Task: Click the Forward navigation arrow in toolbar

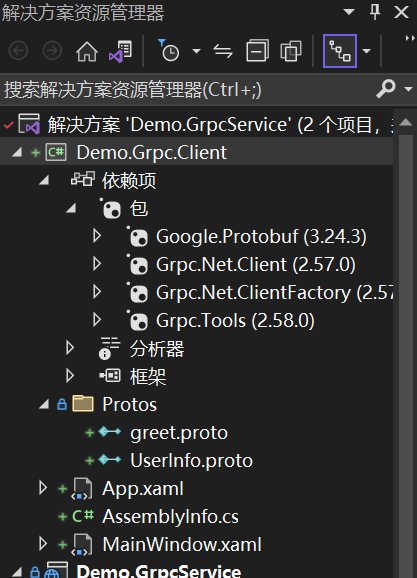Action: coord(52,51)
